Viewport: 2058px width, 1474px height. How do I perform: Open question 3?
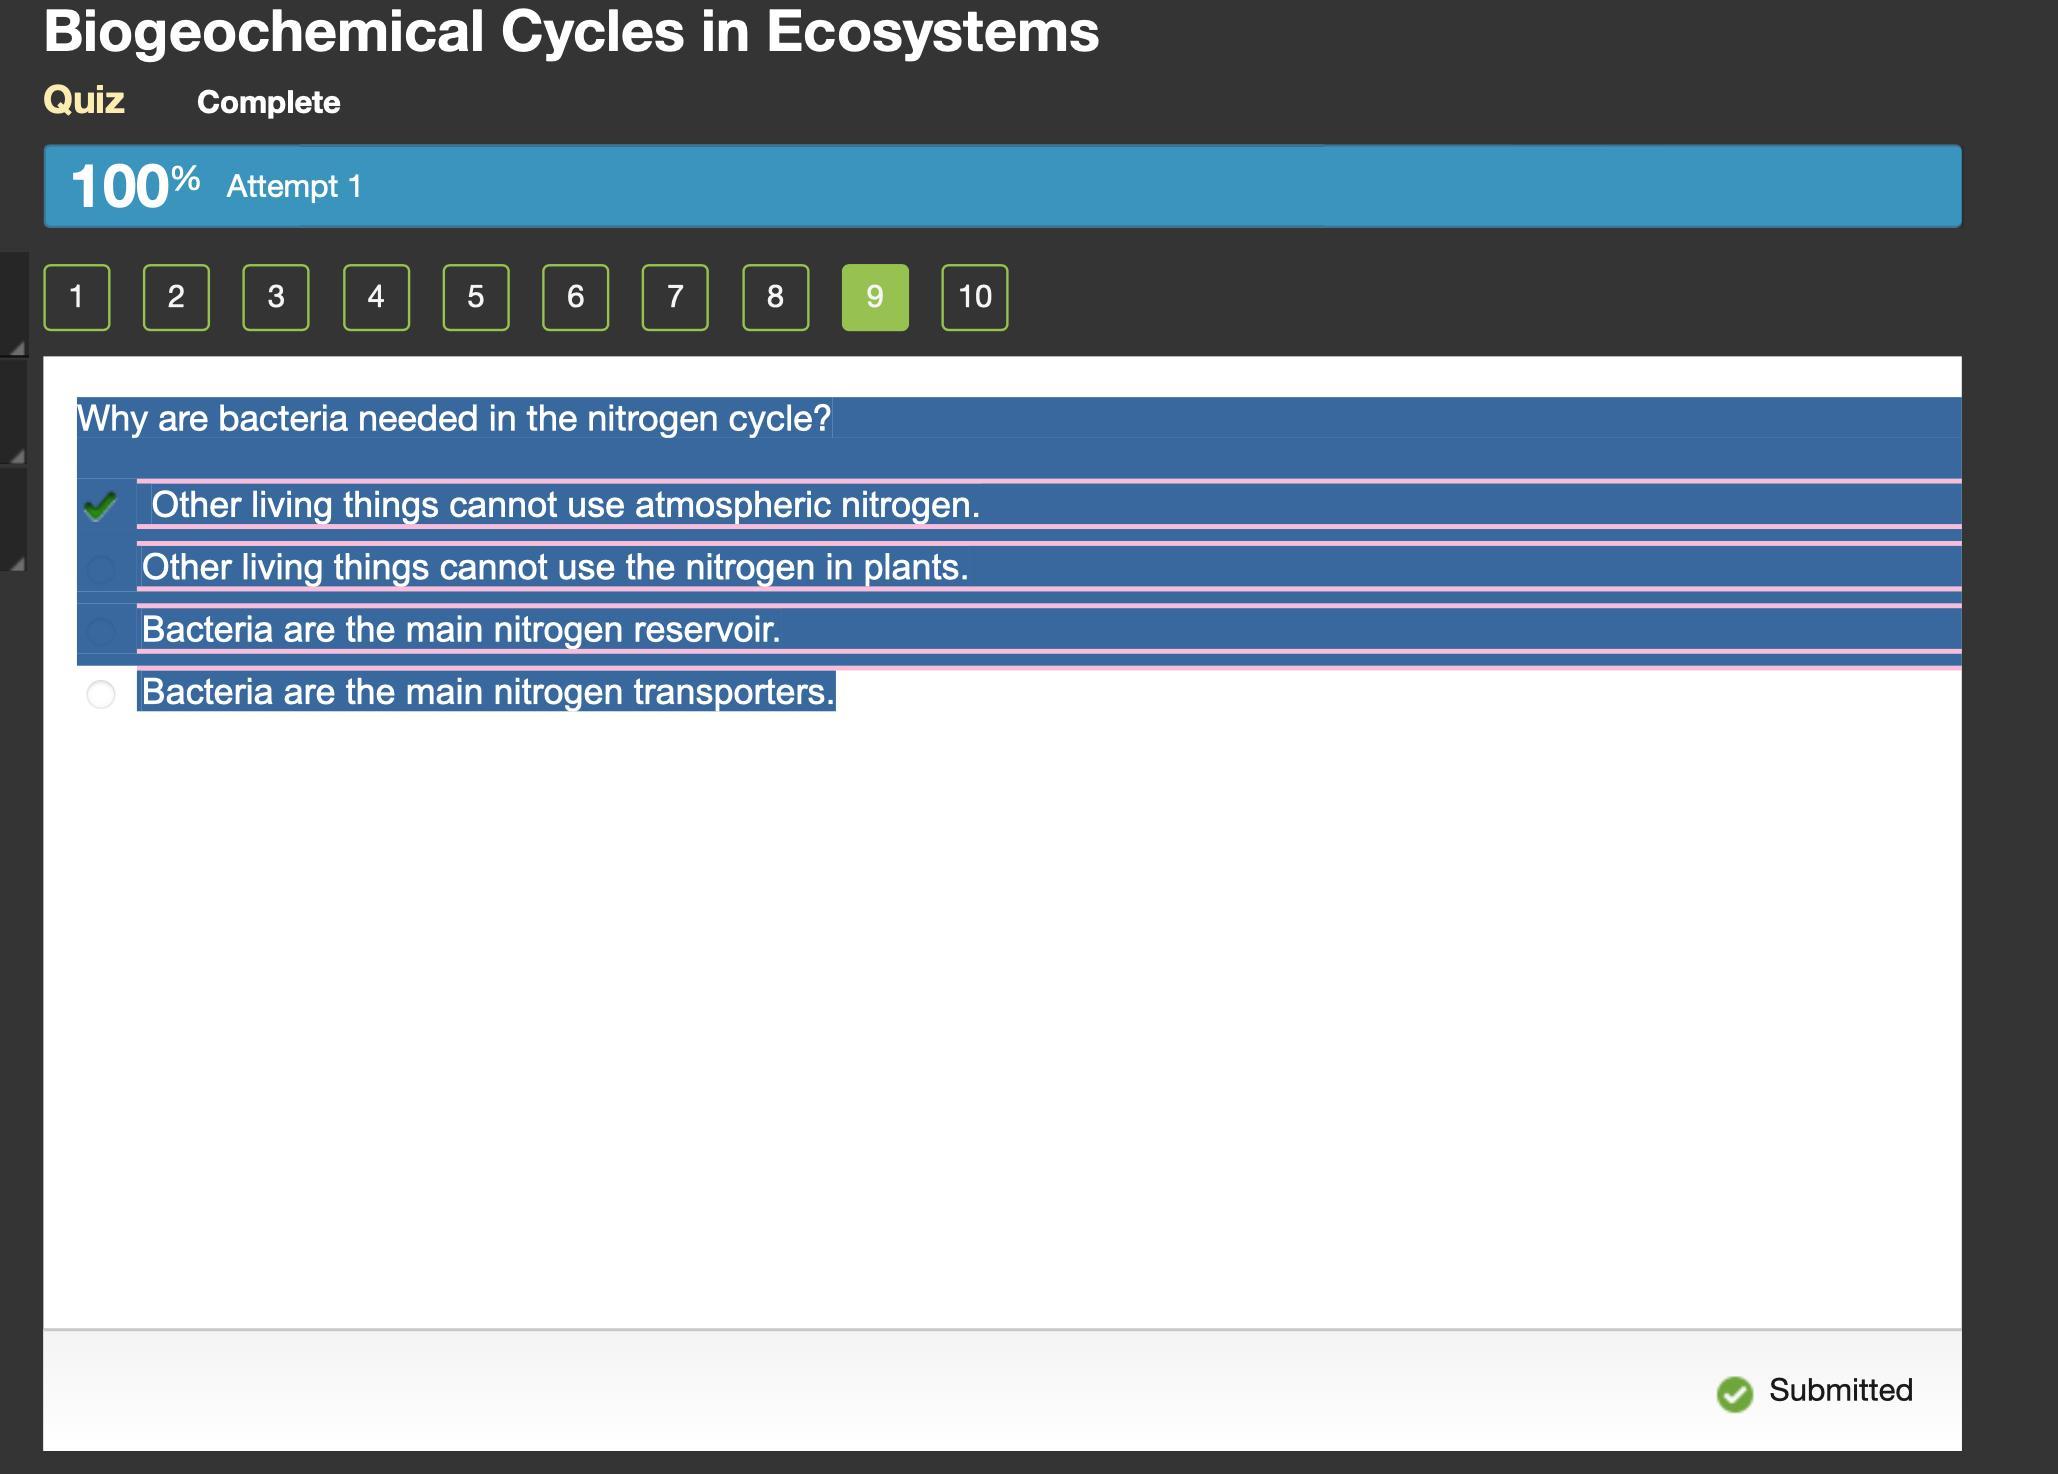coord(276,297)
